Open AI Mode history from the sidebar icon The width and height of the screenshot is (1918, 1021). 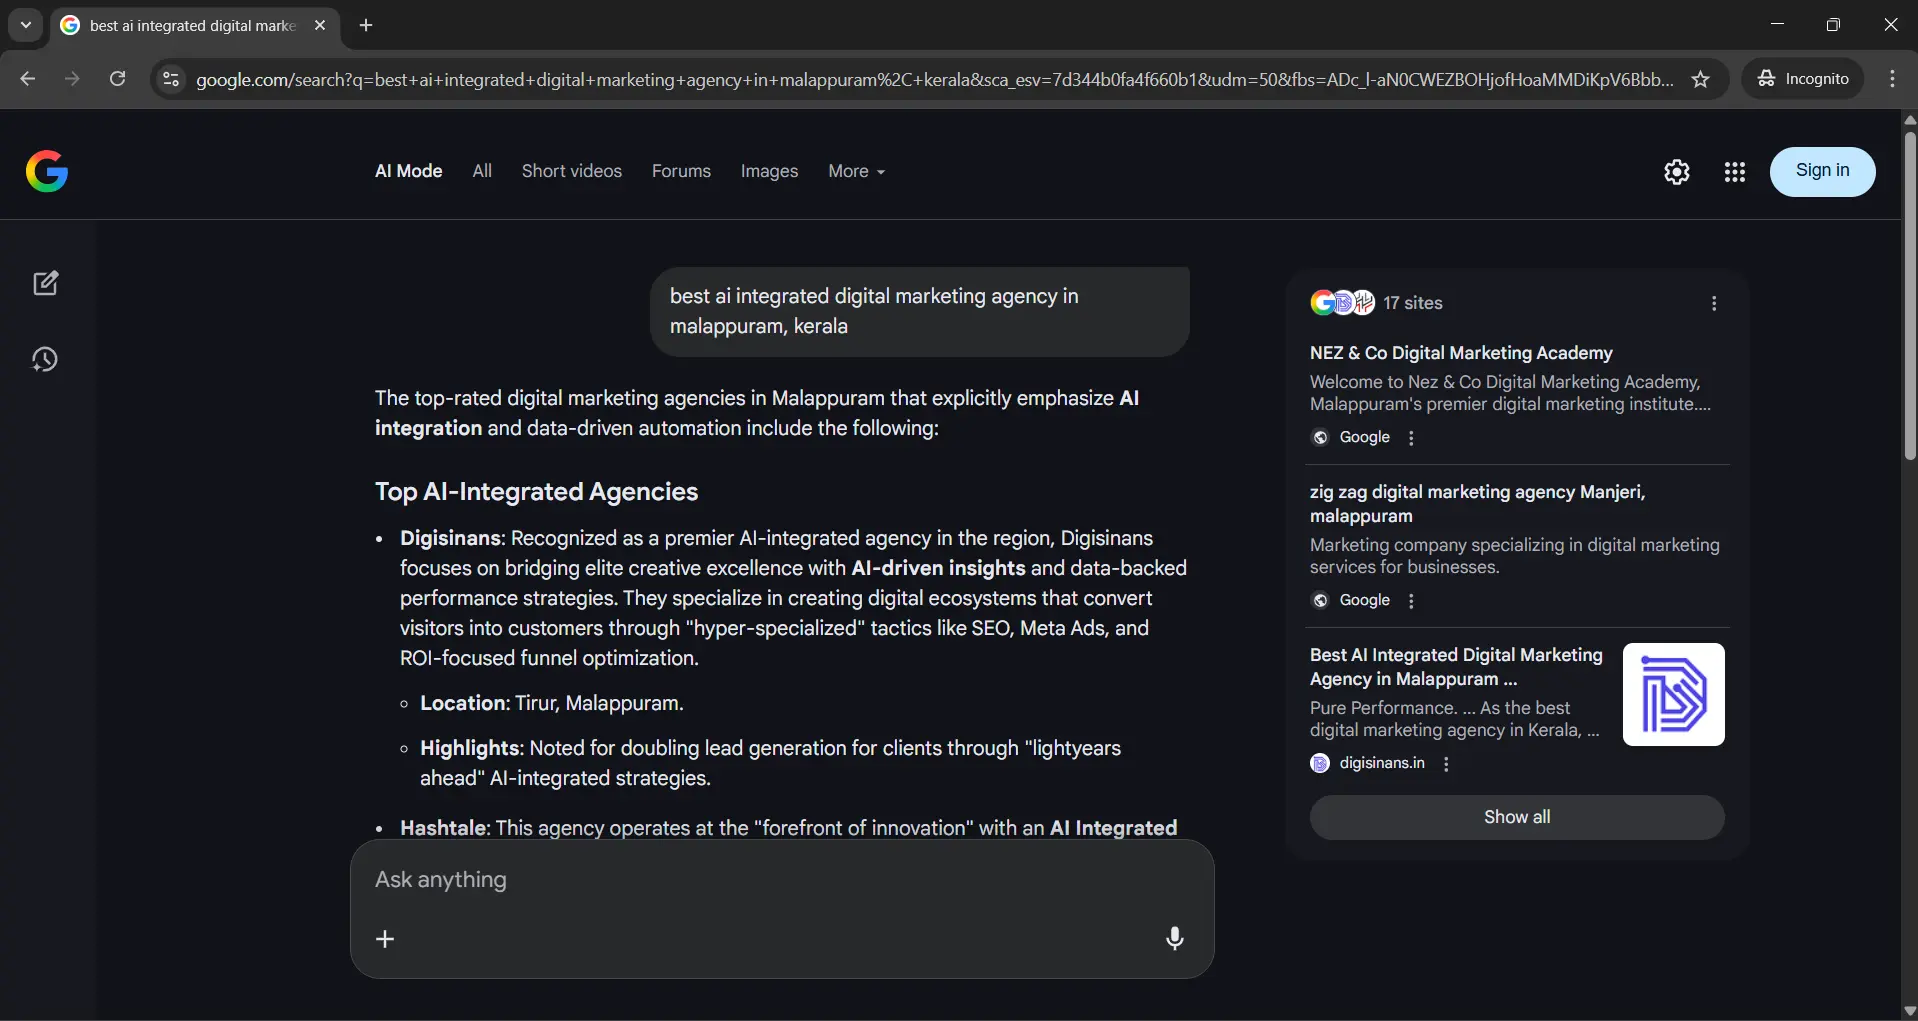pyautogui.click(x=46, y=360)
